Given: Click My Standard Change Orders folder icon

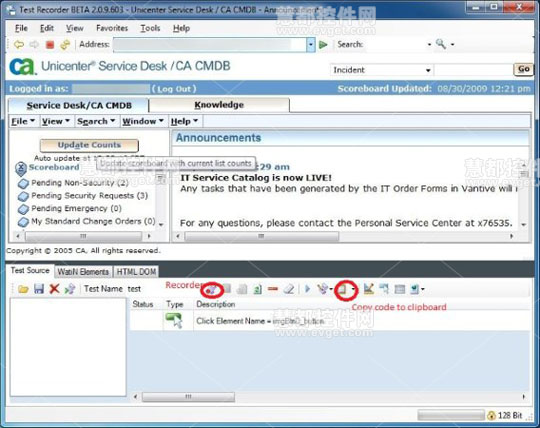Looking at the screenshot, I should click(x=23, y=222).
